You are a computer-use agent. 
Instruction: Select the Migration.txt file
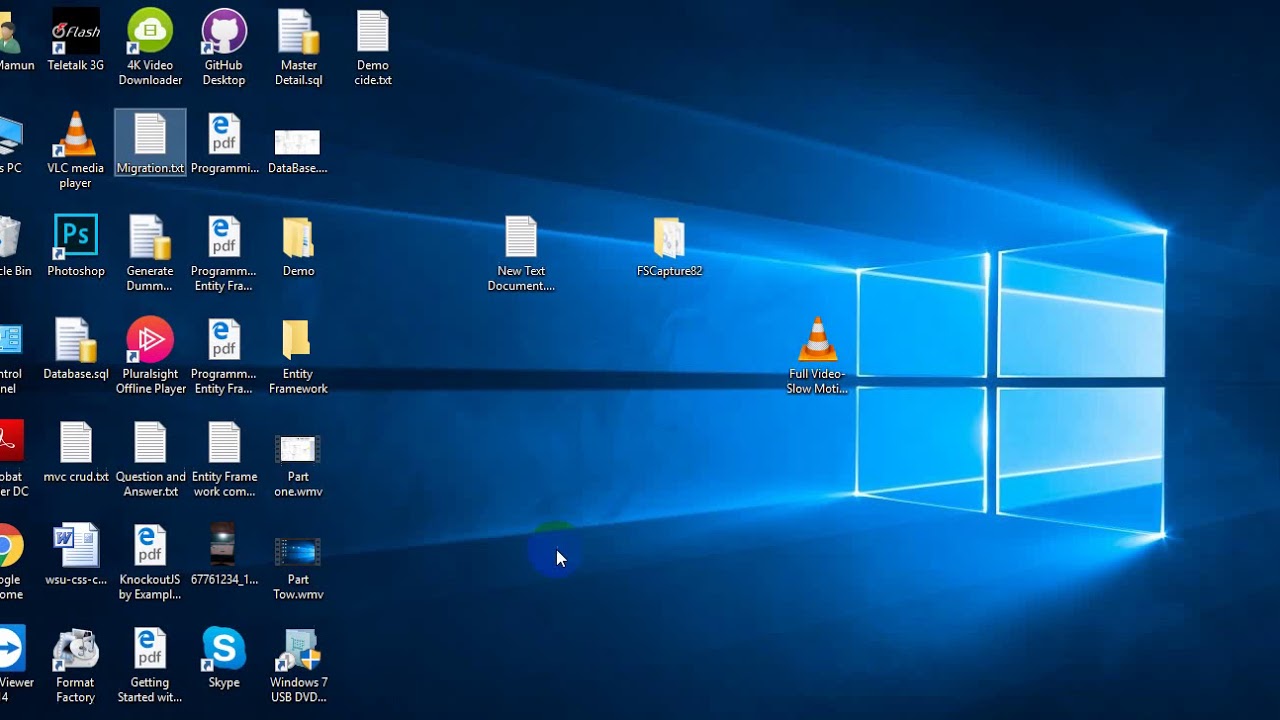pos(150,144)
